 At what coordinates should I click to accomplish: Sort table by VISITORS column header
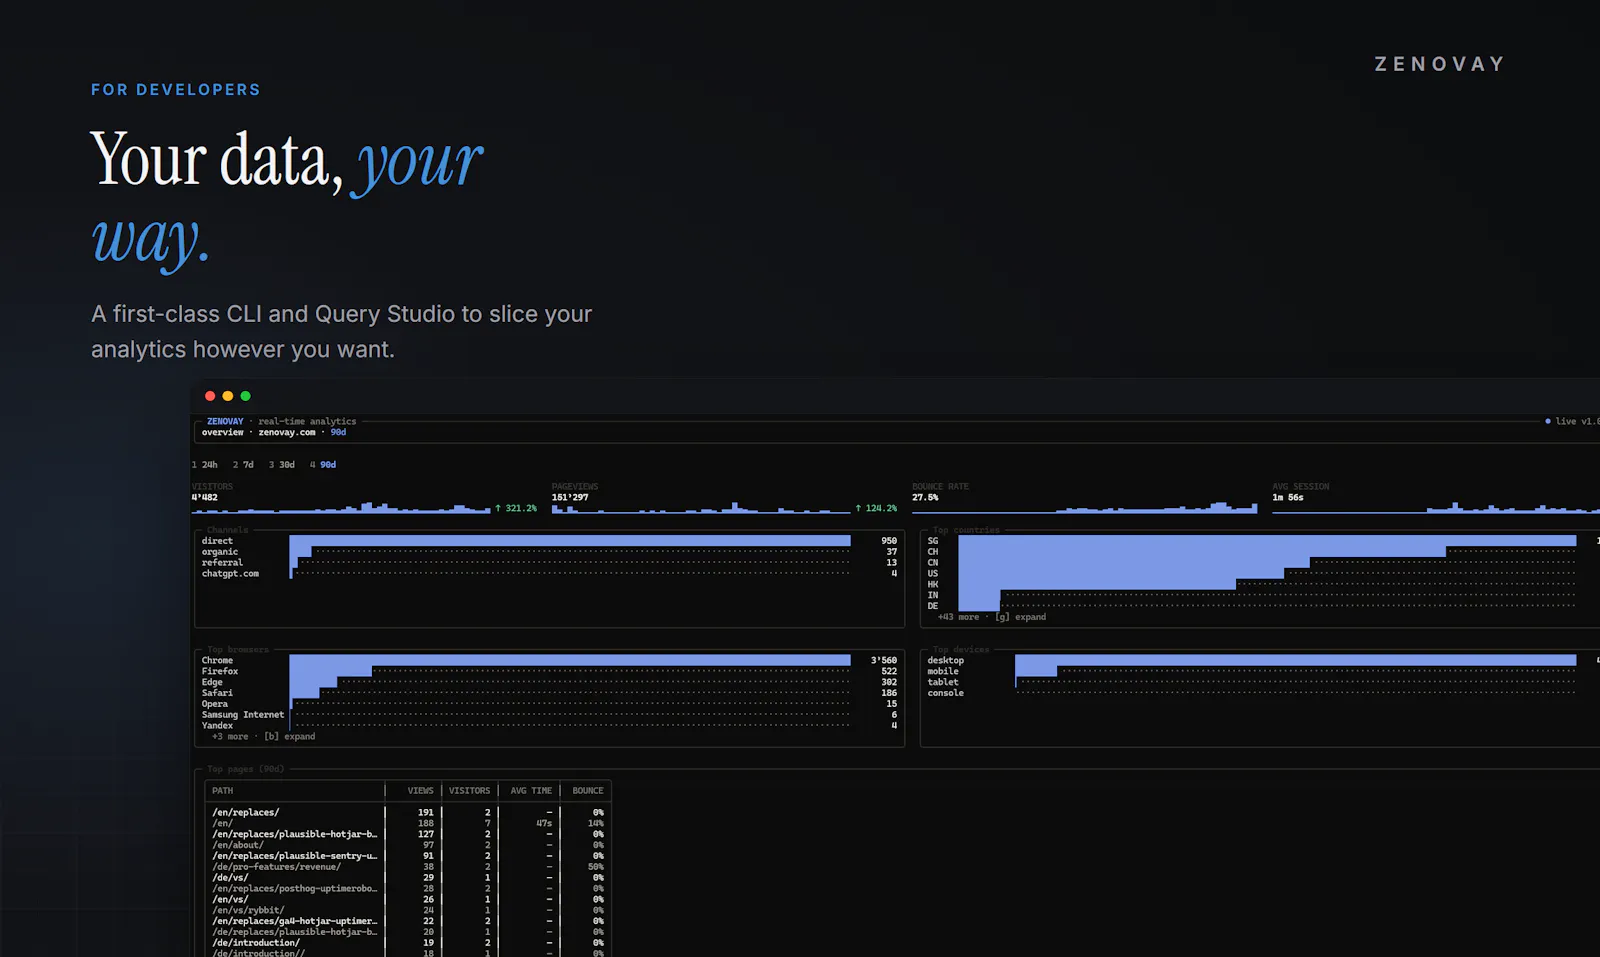coord(469,791)
